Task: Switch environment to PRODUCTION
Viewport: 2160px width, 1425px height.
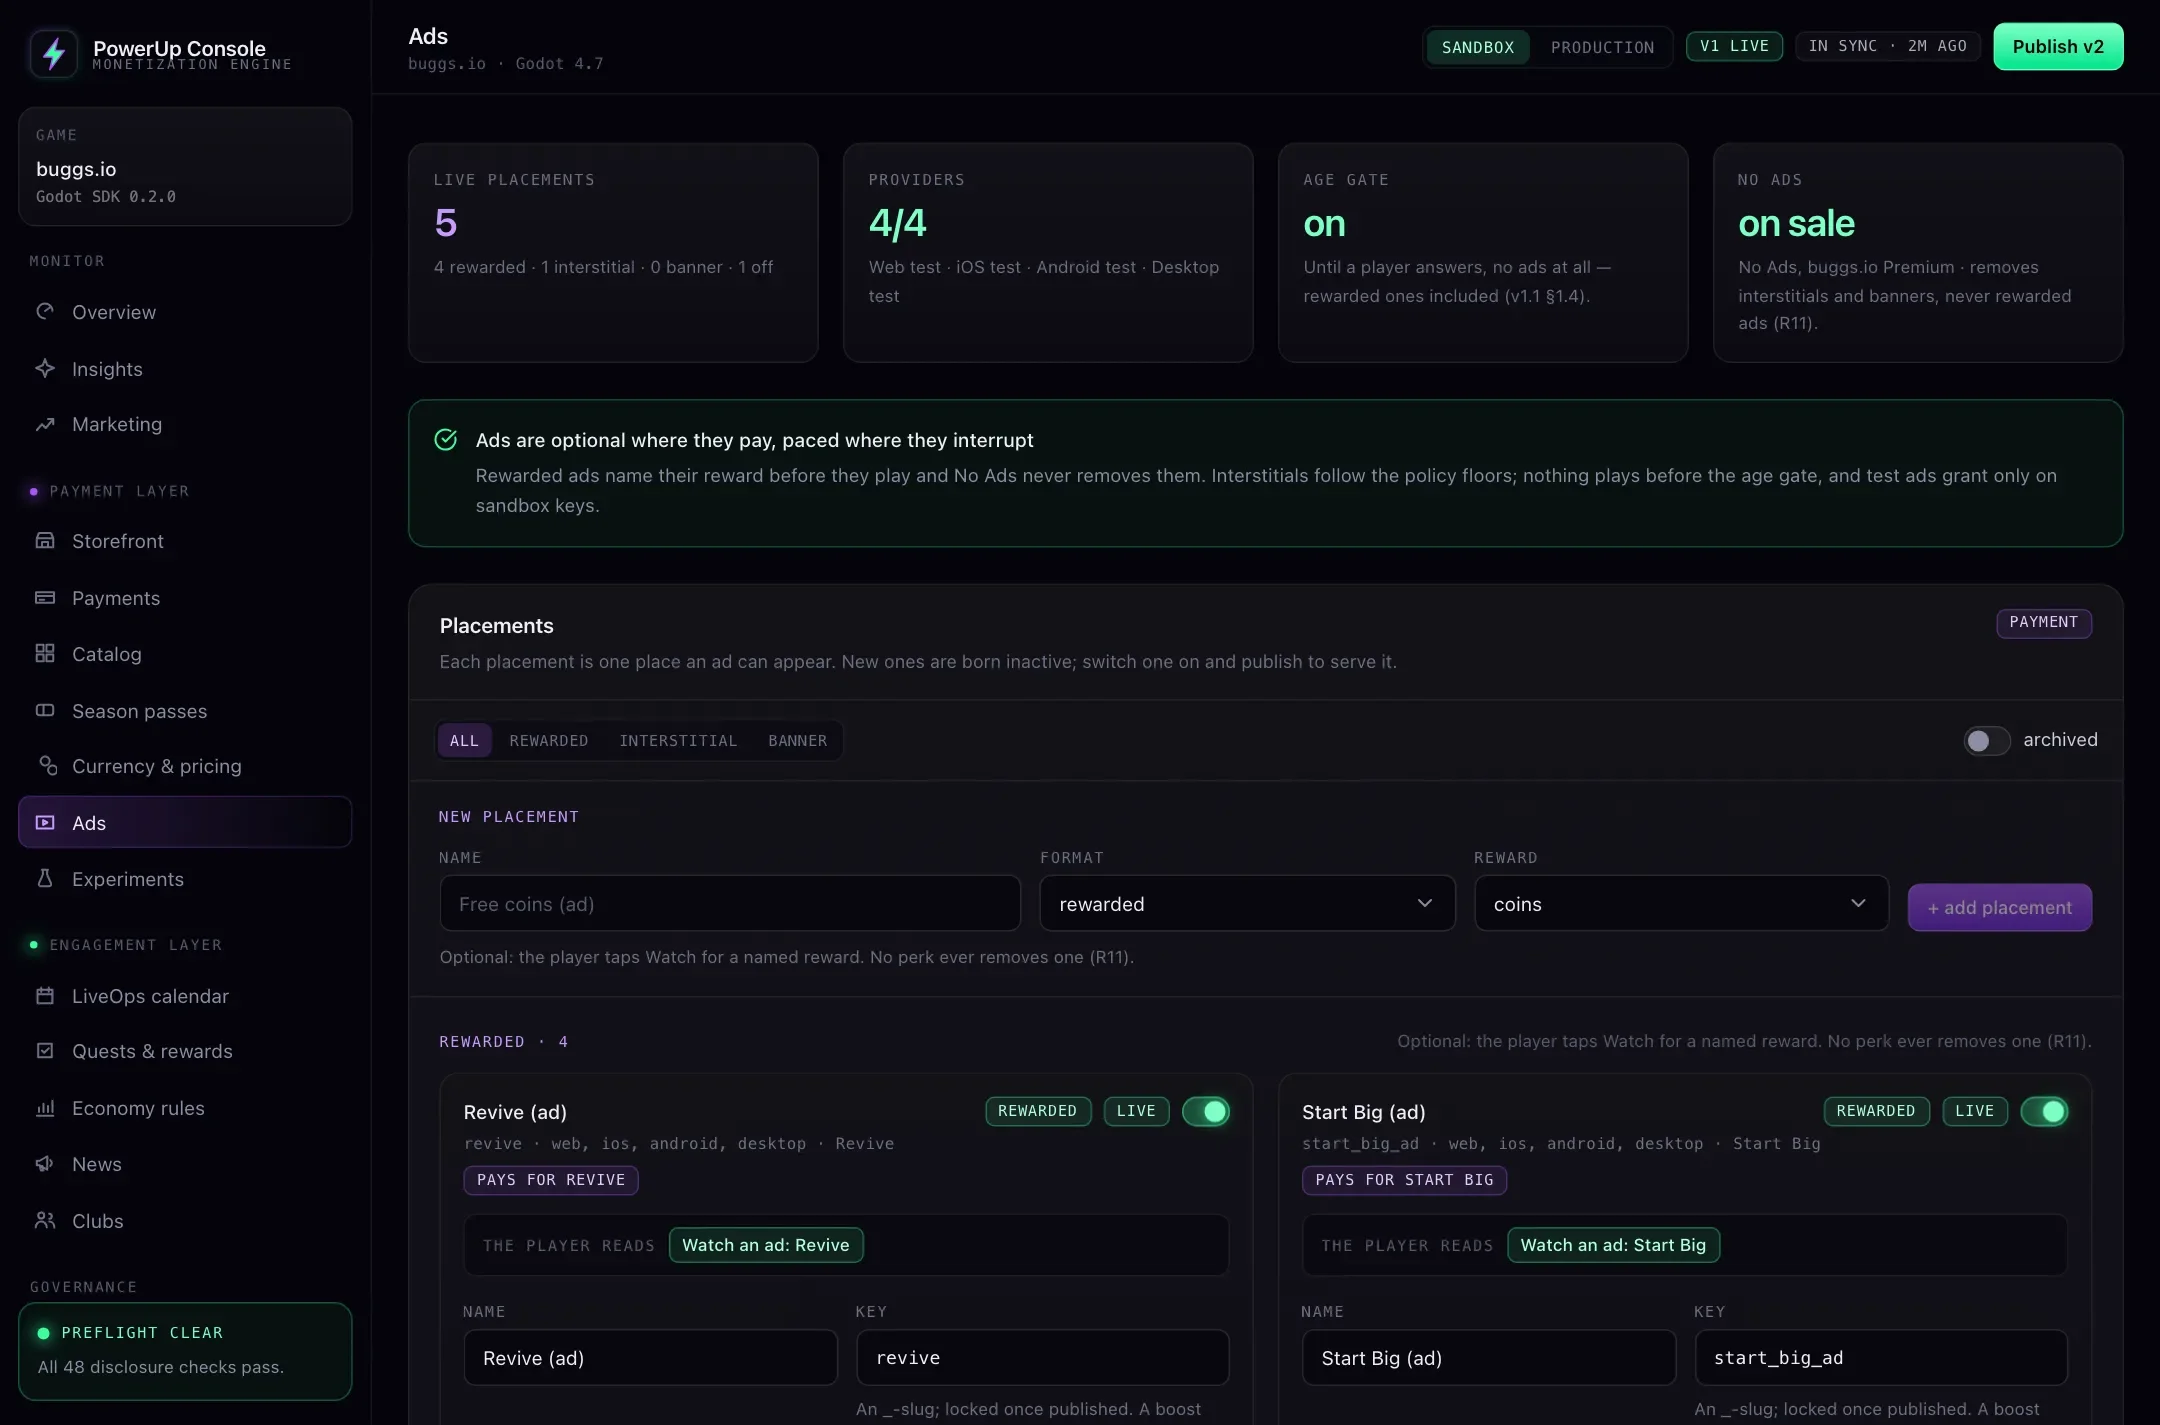Action: (x=1602, y=48)
